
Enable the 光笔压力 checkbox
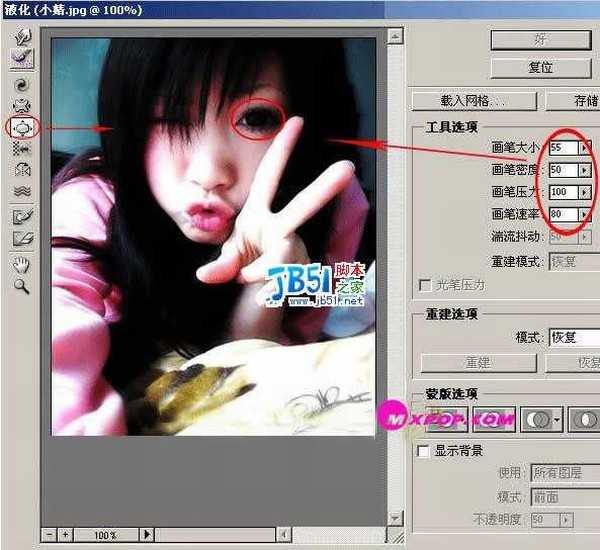425,285
